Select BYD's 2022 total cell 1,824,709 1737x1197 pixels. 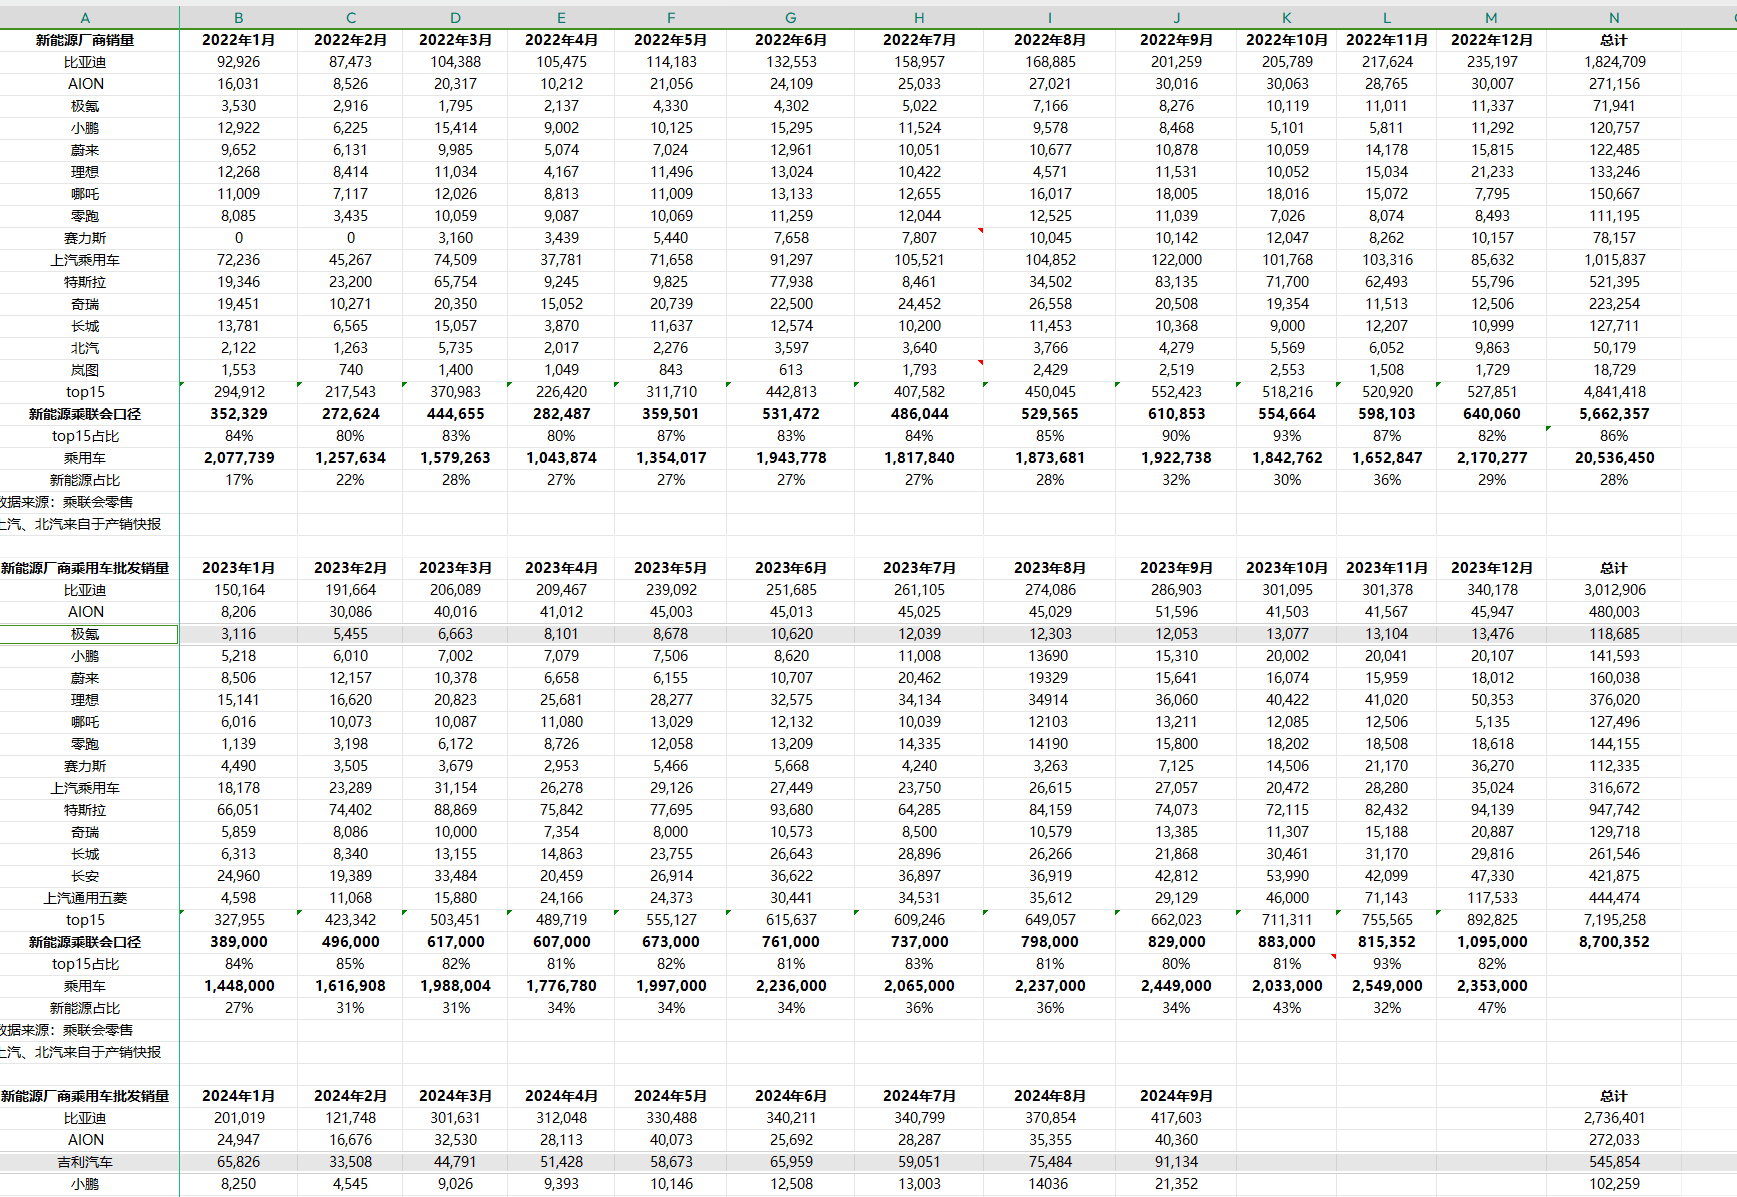coord(1614,62)
